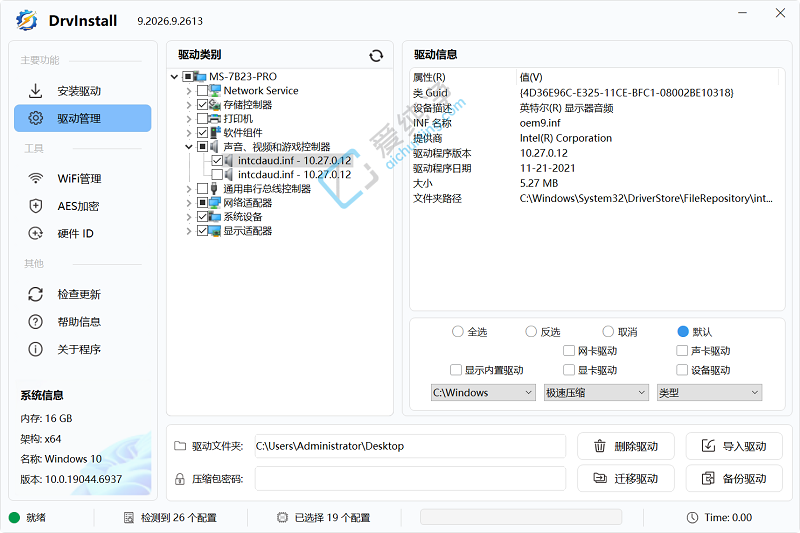The height and width of the screenshot is (533, 800).
Task: Click the computer icon of MS-7B23-PRO
Action: (199, 77)
